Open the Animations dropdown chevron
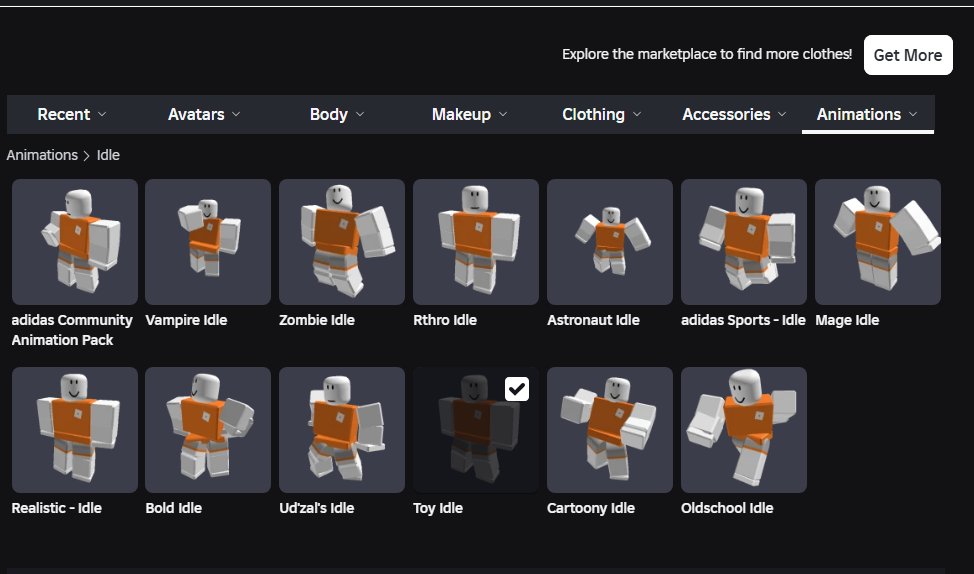This screenshot has width=974, height=574. (913, 114)
